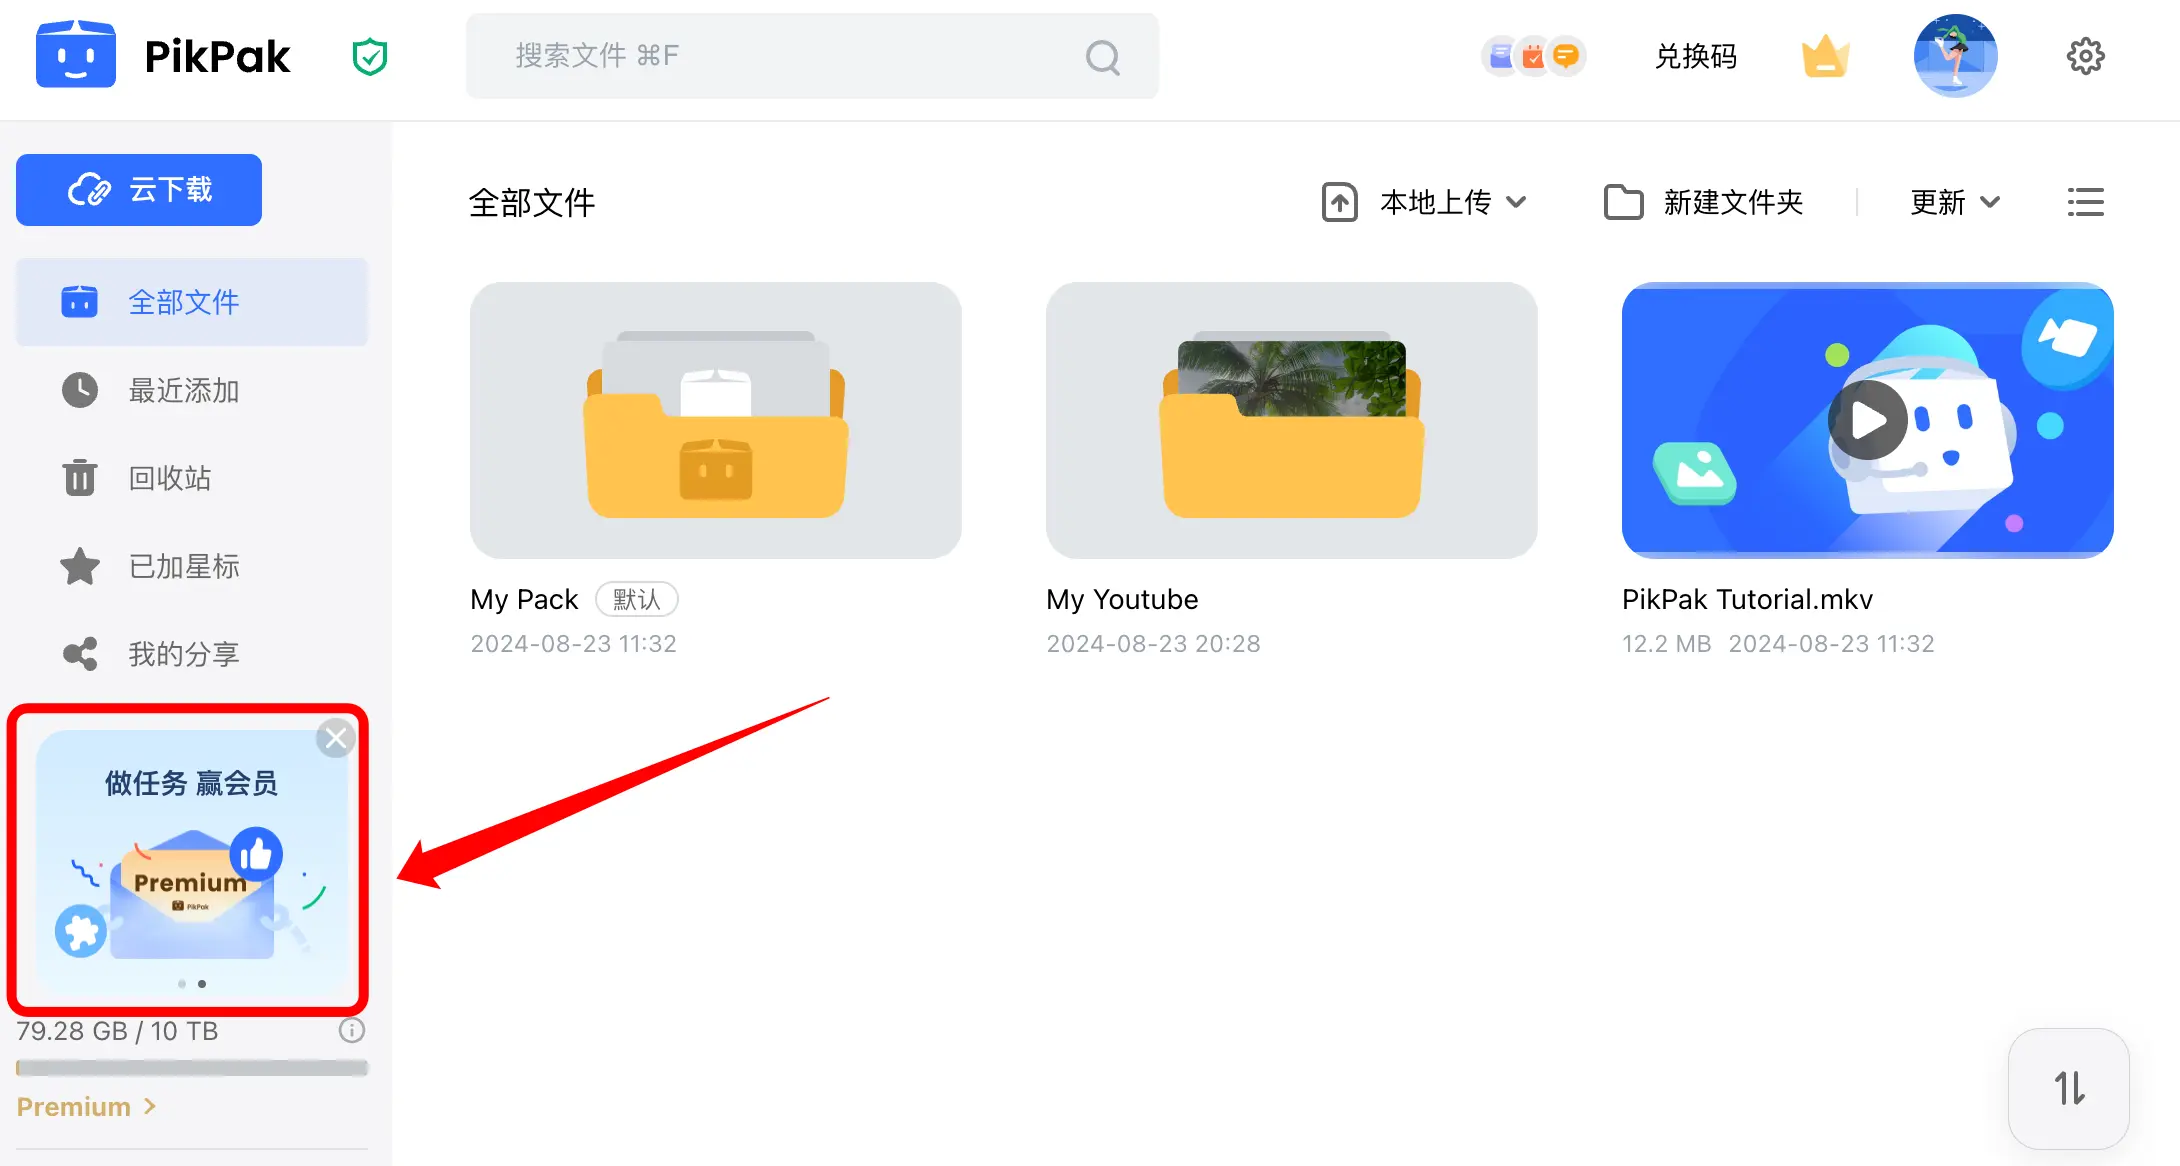
Task: Click the date 2024-08-23 20:28
Action: point(1153,643)
